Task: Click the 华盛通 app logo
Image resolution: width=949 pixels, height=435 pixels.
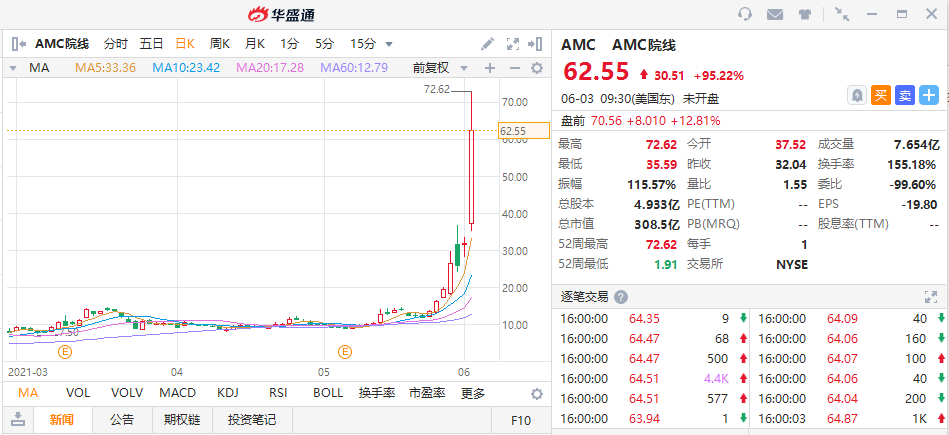Action: coord(281,14)
